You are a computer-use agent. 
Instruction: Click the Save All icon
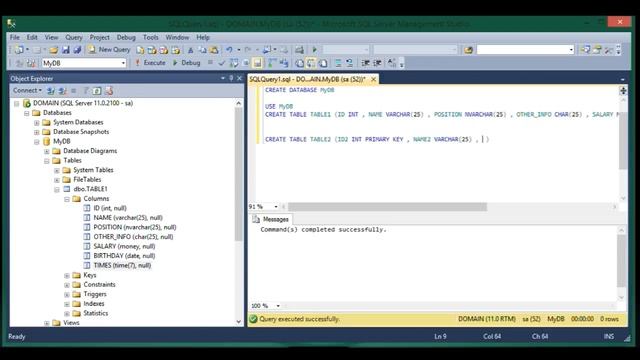77,50
